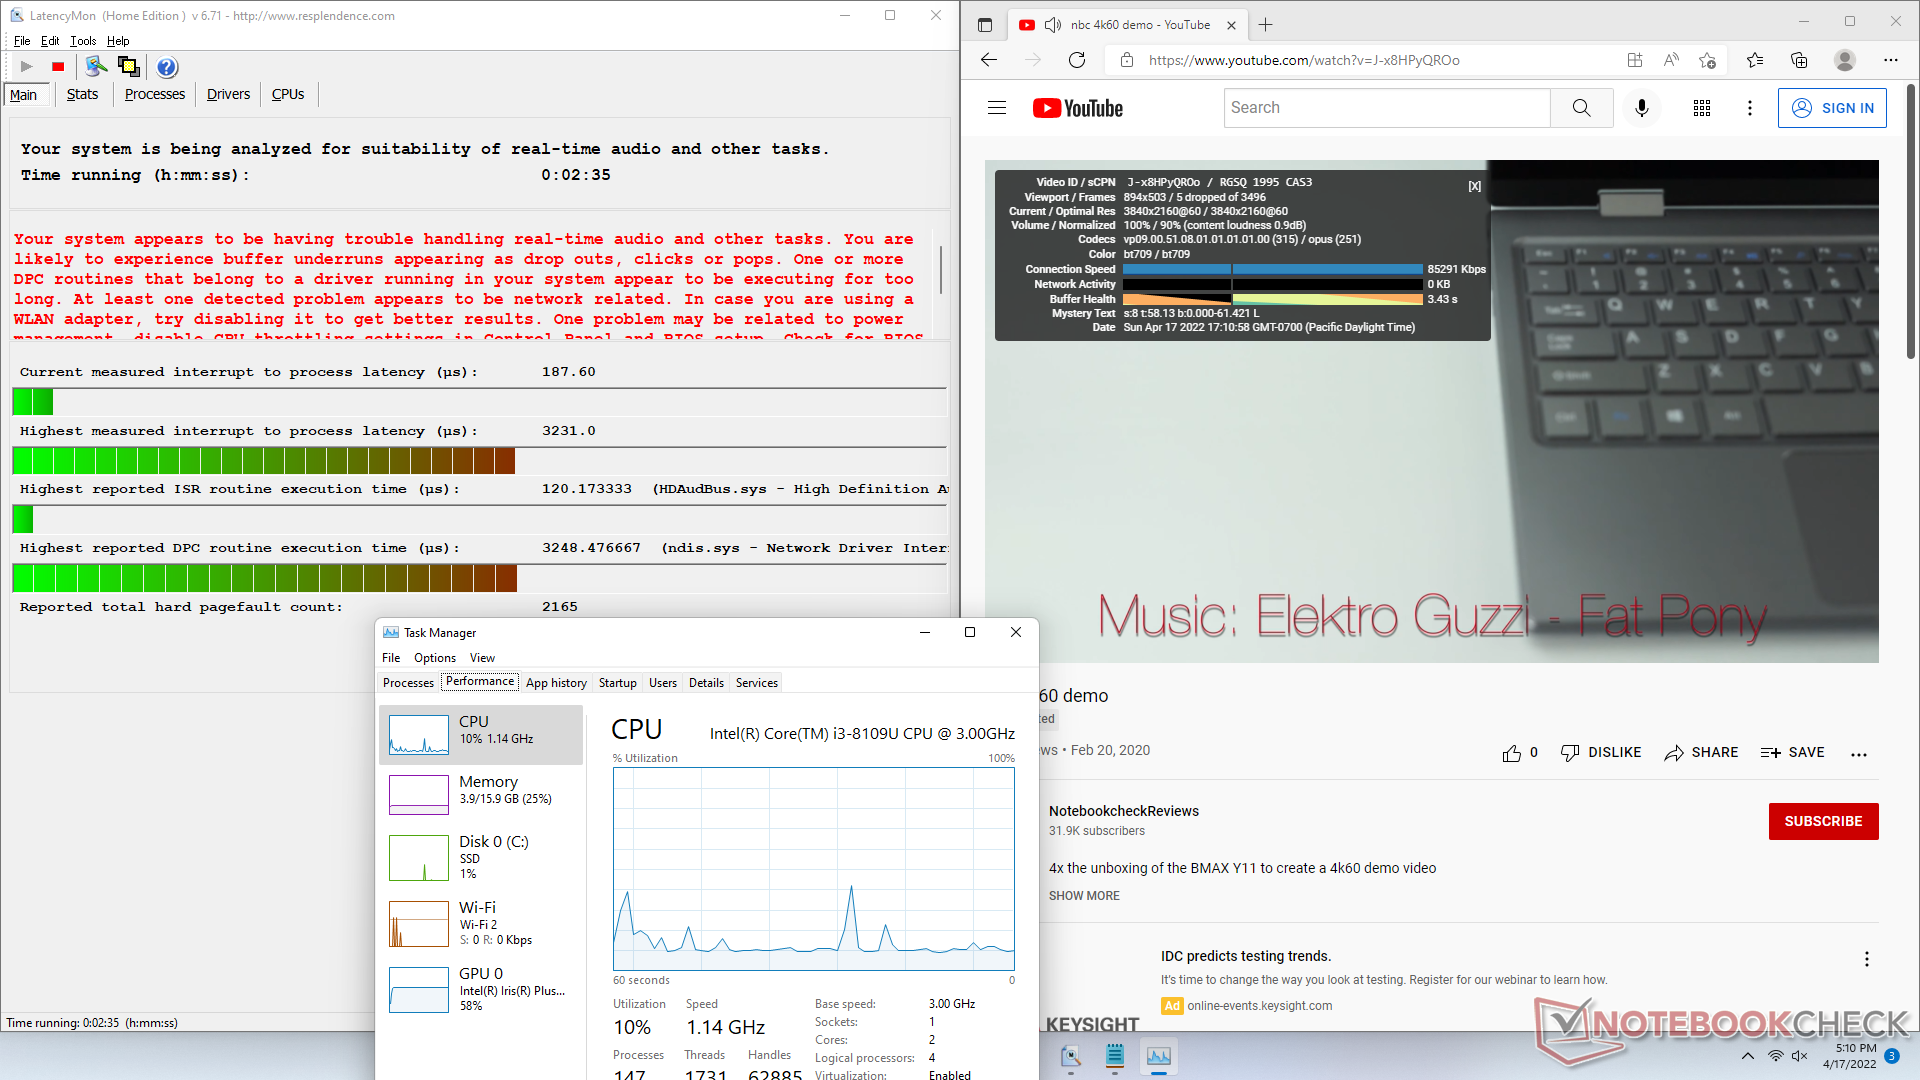The image size is (1920, 1080).
Task: Refresh the YouTube page in Edge
Action: 1077,60
